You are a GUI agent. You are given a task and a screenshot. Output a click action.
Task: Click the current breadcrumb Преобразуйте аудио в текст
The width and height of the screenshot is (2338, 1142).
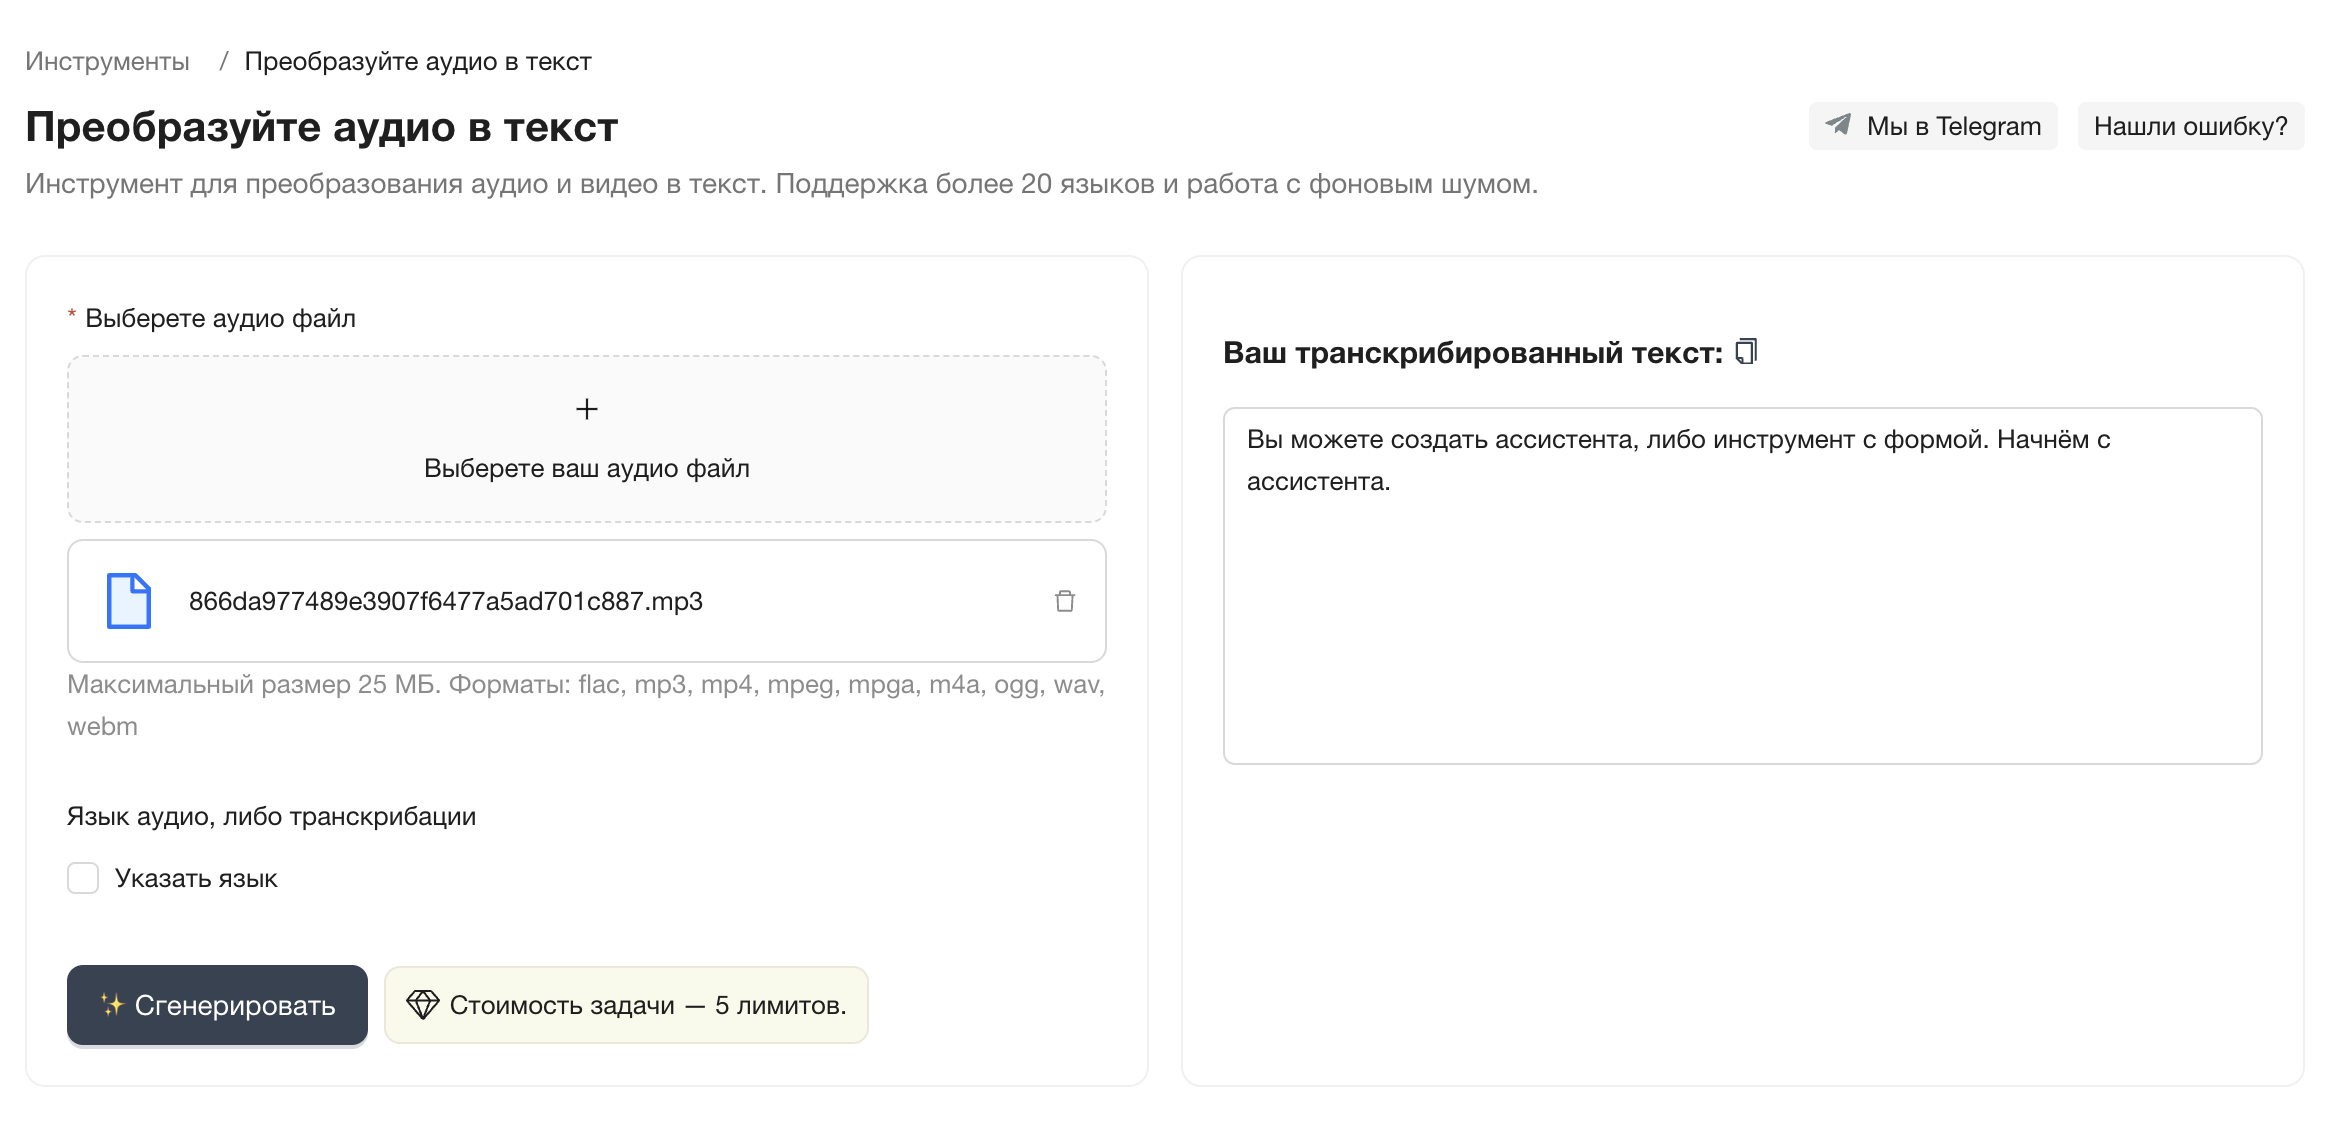[x=418, y=61]
